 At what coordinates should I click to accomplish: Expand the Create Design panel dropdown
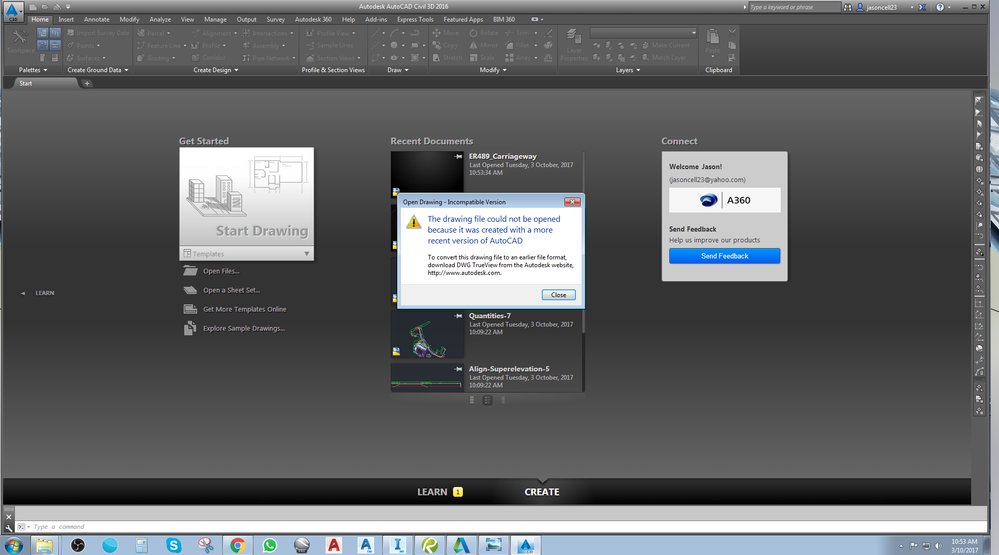click(x=215, y=70)
